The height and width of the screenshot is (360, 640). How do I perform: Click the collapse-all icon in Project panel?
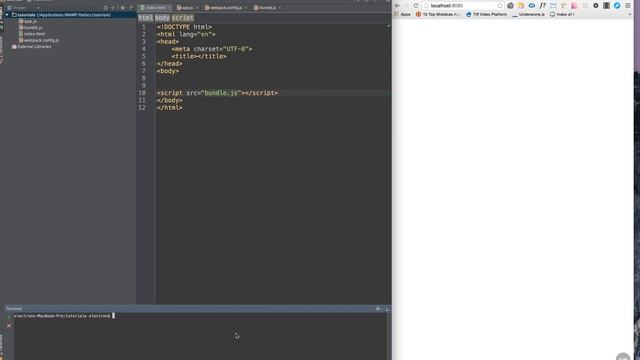(113, 8)
